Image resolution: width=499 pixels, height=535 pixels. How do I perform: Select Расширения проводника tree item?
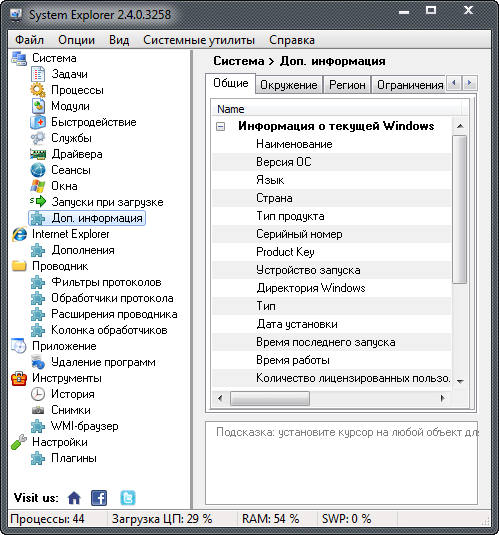pyautogui.click(x=114, y=314)
